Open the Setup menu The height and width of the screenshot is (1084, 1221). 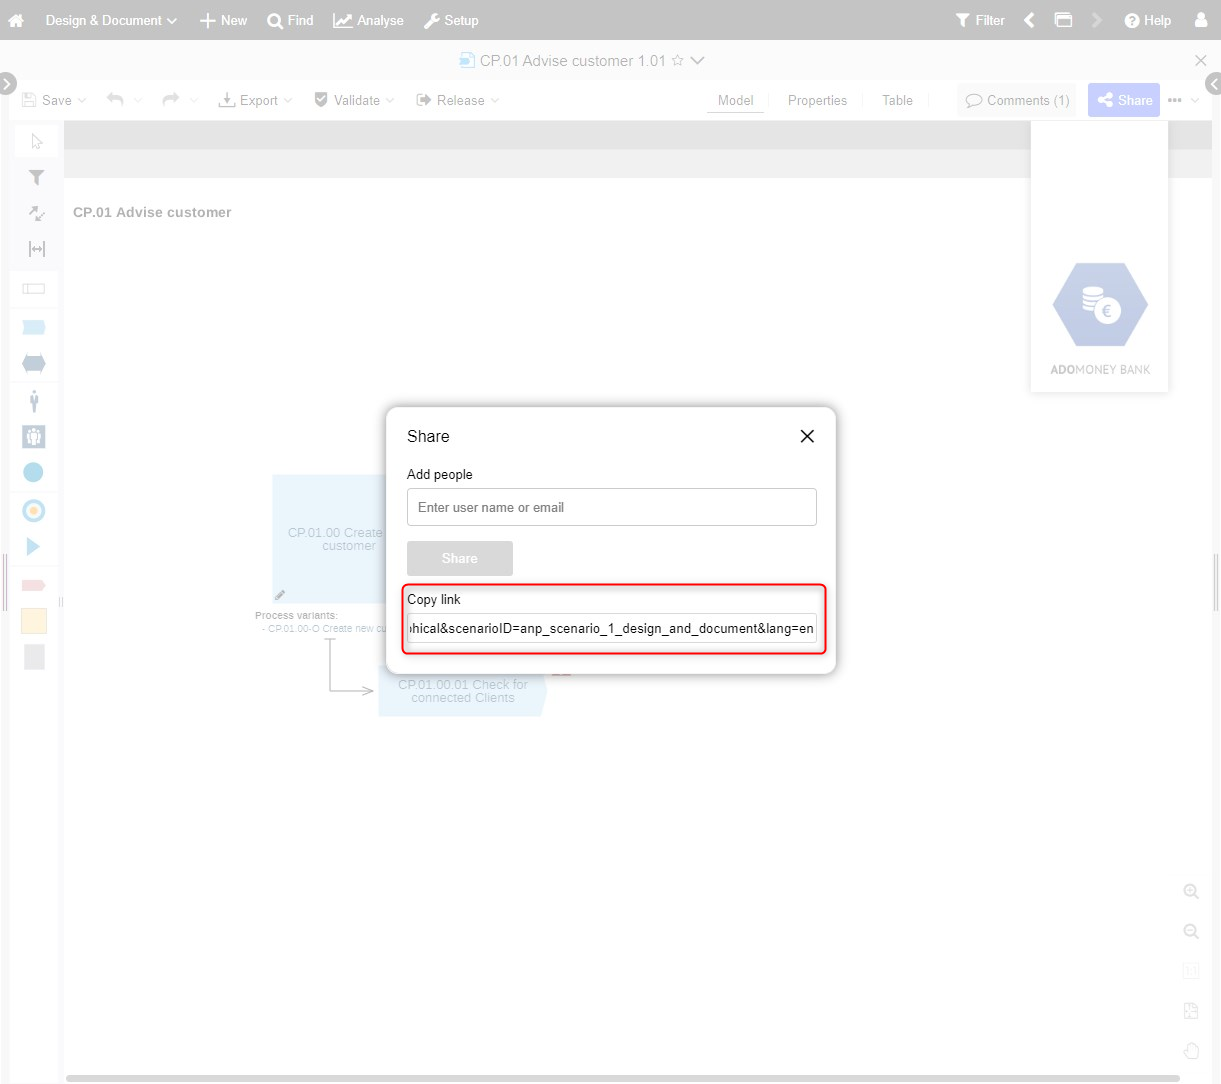click(x=451, y=20)
